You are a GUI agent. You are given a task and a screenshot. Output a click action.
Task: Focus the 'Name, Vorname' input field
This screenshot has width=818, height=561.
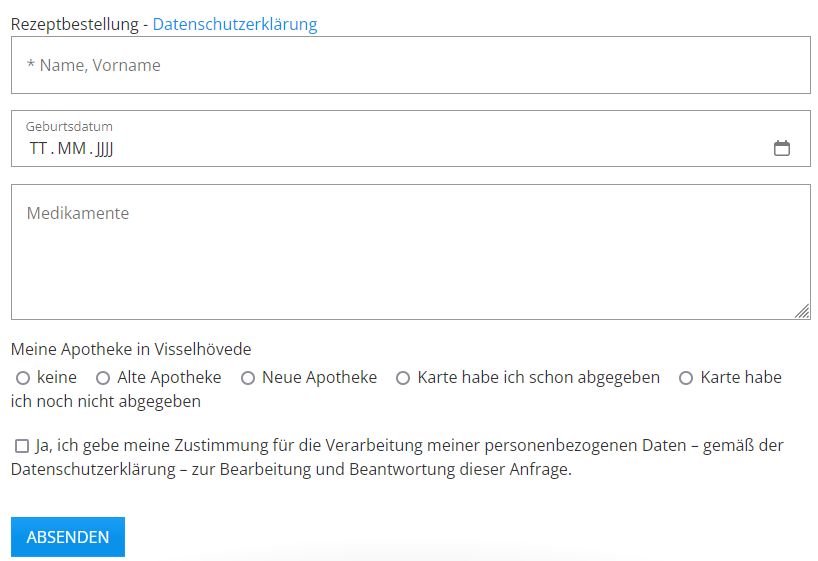(410, 65)
